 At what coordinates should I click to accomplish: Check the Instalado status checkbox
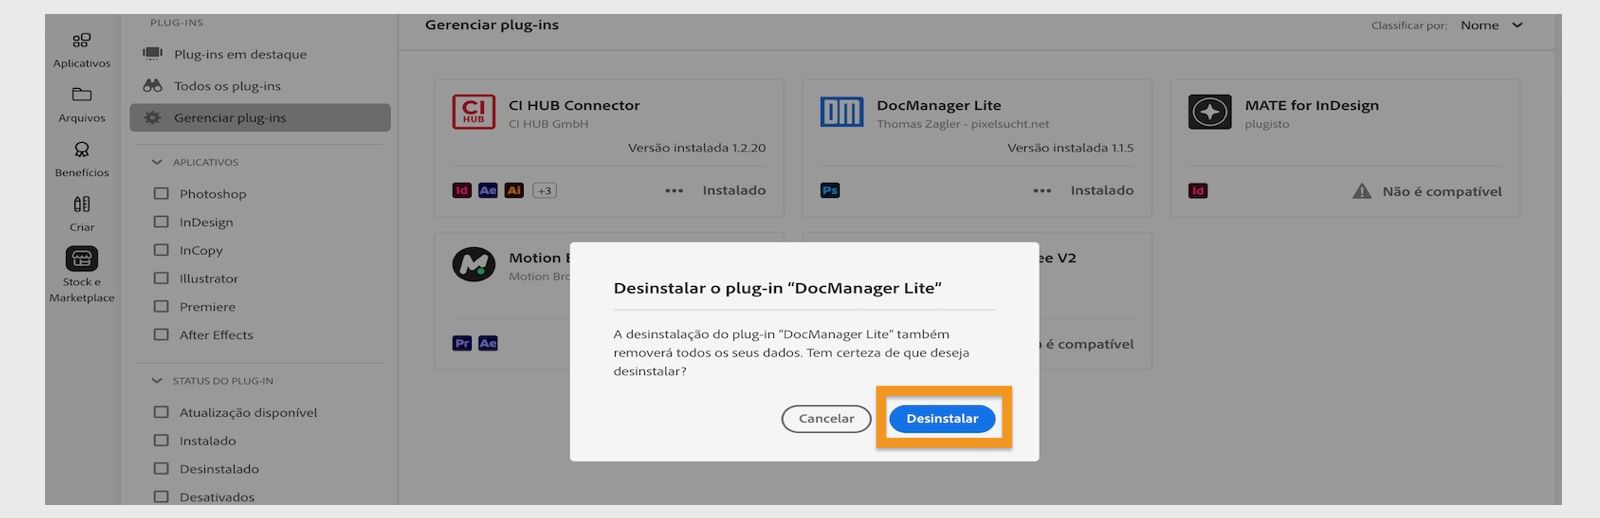click(x=161, y=440)
